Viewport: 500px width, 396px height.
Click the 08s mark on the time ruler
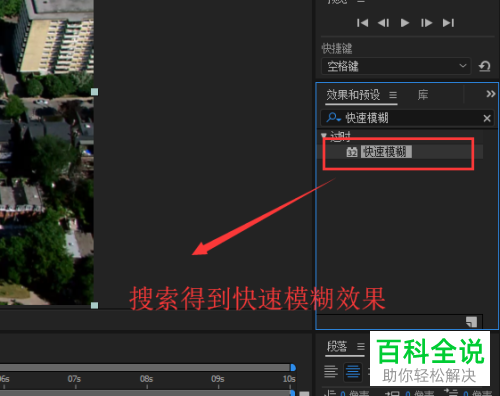(146, 379)
